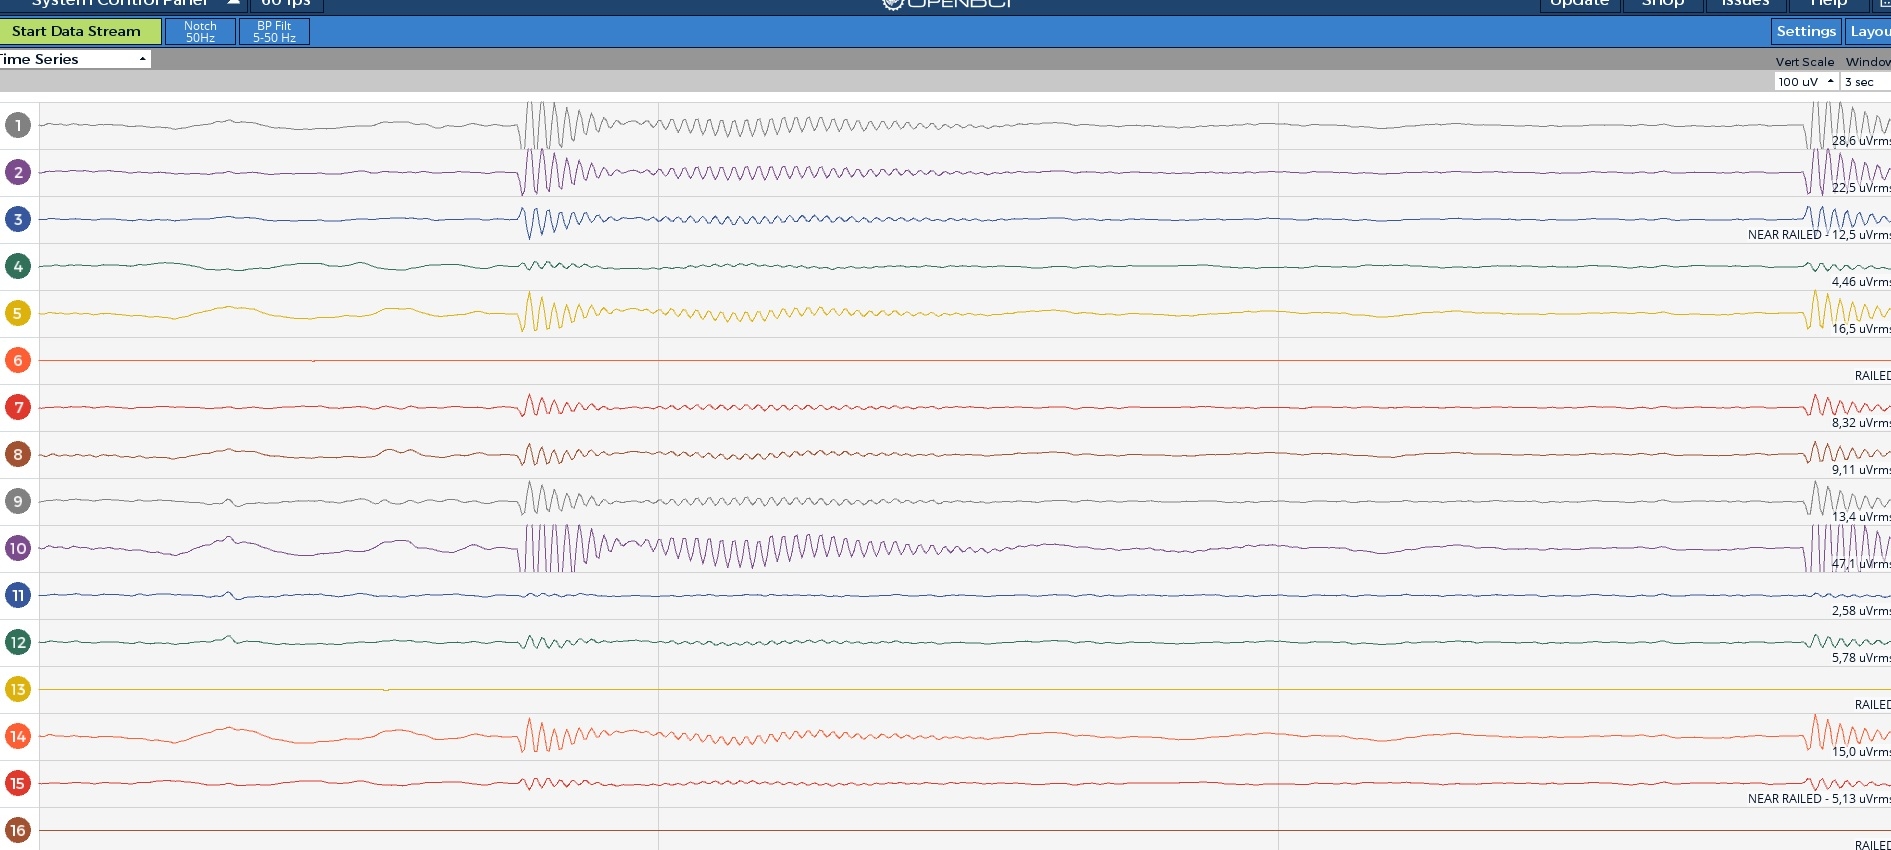Viewport: 1891px width, 850px height.
Task: Toggle channel 1
Action: (17, 125)
